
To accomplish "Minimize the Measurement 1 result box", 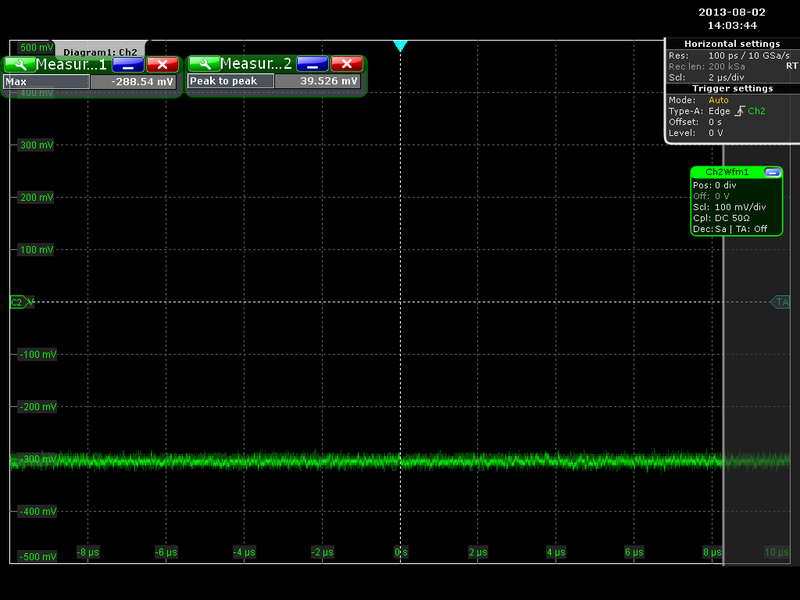I will [x=126, y=64].
